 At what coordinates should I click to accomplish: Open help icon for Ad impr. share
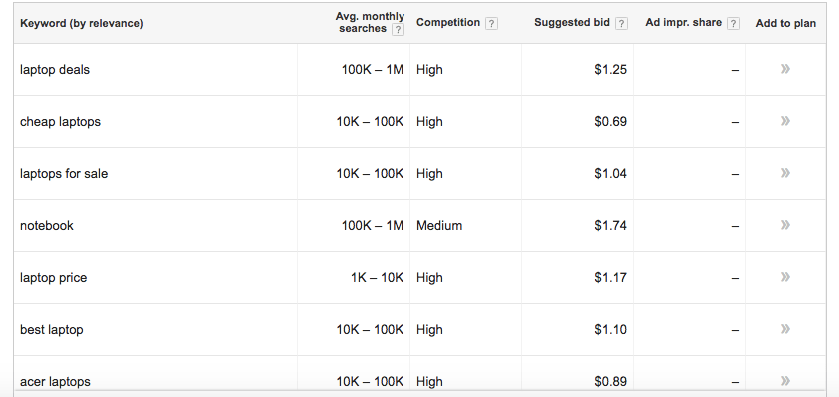pyautogui.click(x=734, y=24)
